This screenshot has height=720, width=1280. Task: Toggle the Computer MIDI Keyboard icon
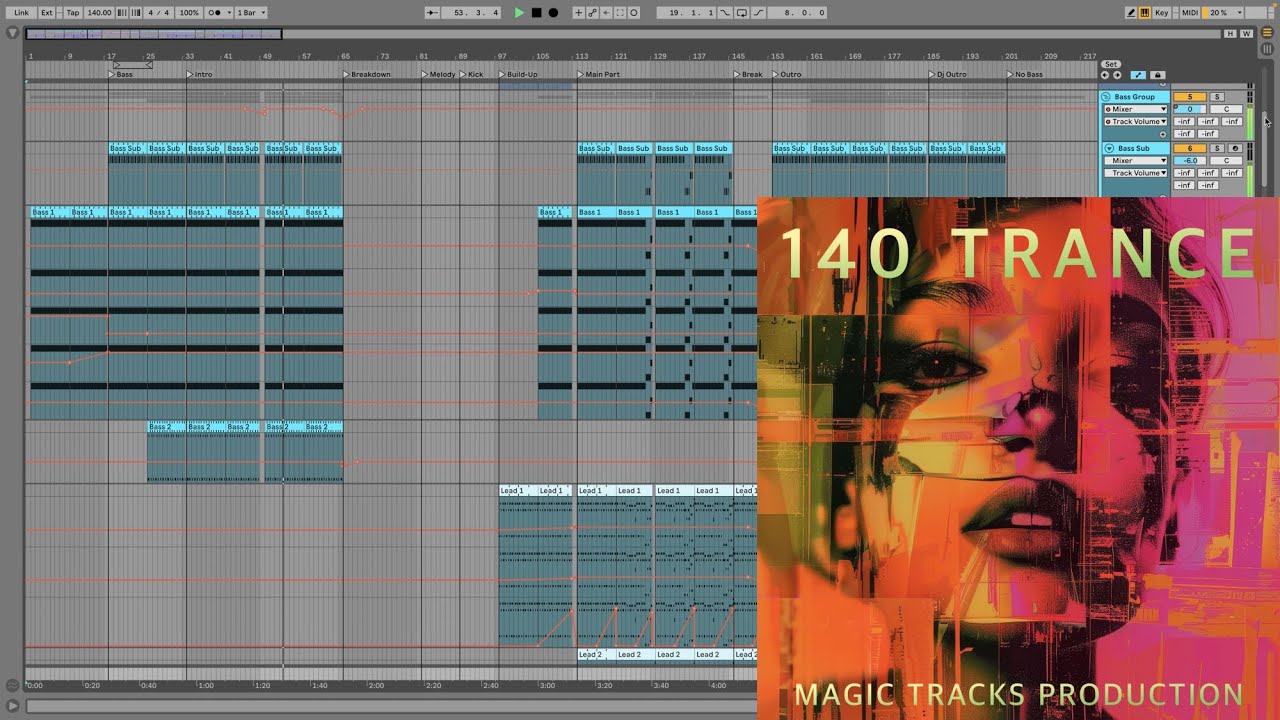1145,13
